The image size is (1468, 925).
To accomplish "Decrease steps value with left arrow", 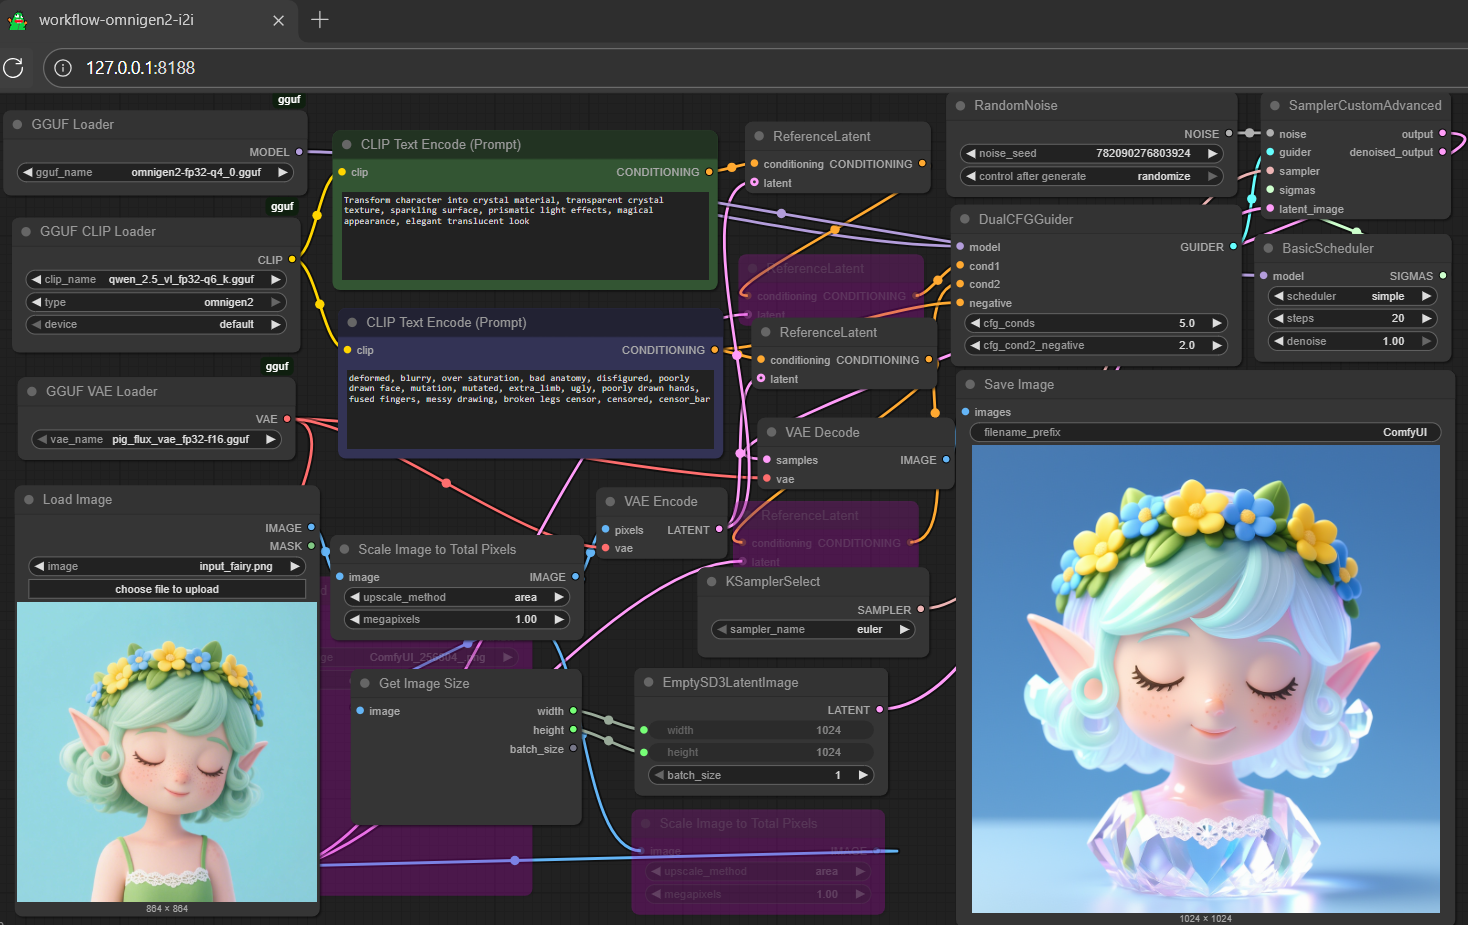I will (1279, 318).
